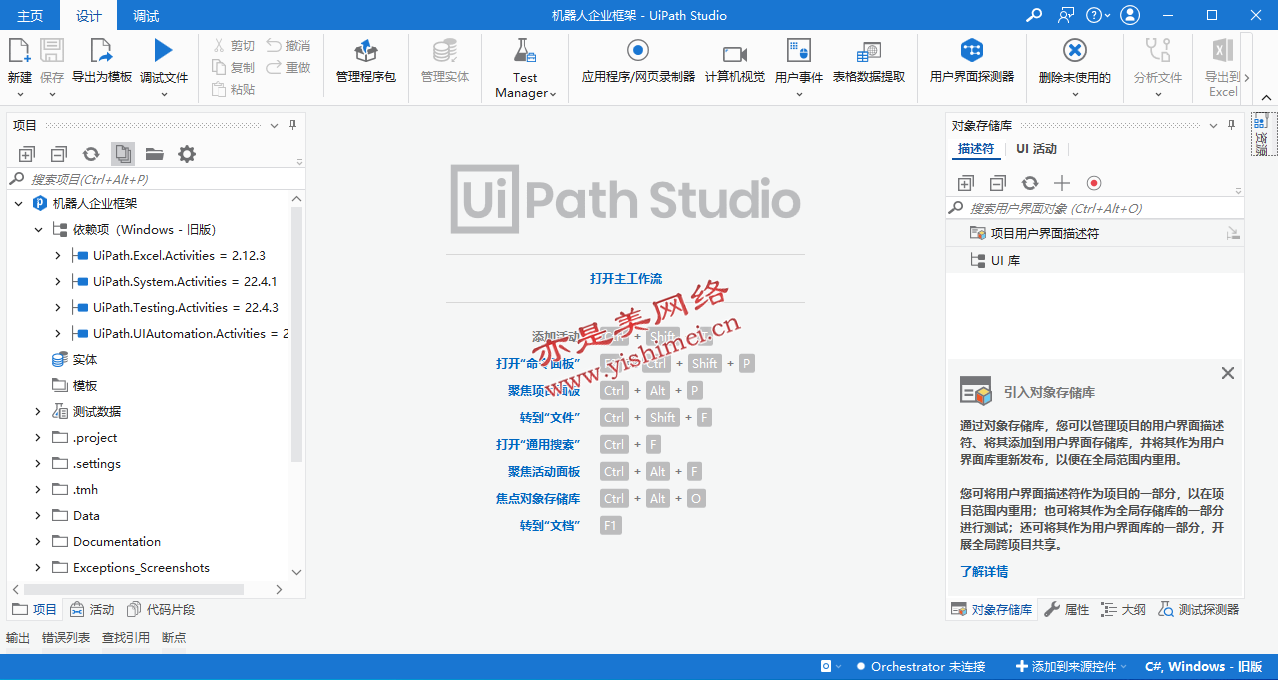Open Test Manager ribbon icon

click(525, 51)
